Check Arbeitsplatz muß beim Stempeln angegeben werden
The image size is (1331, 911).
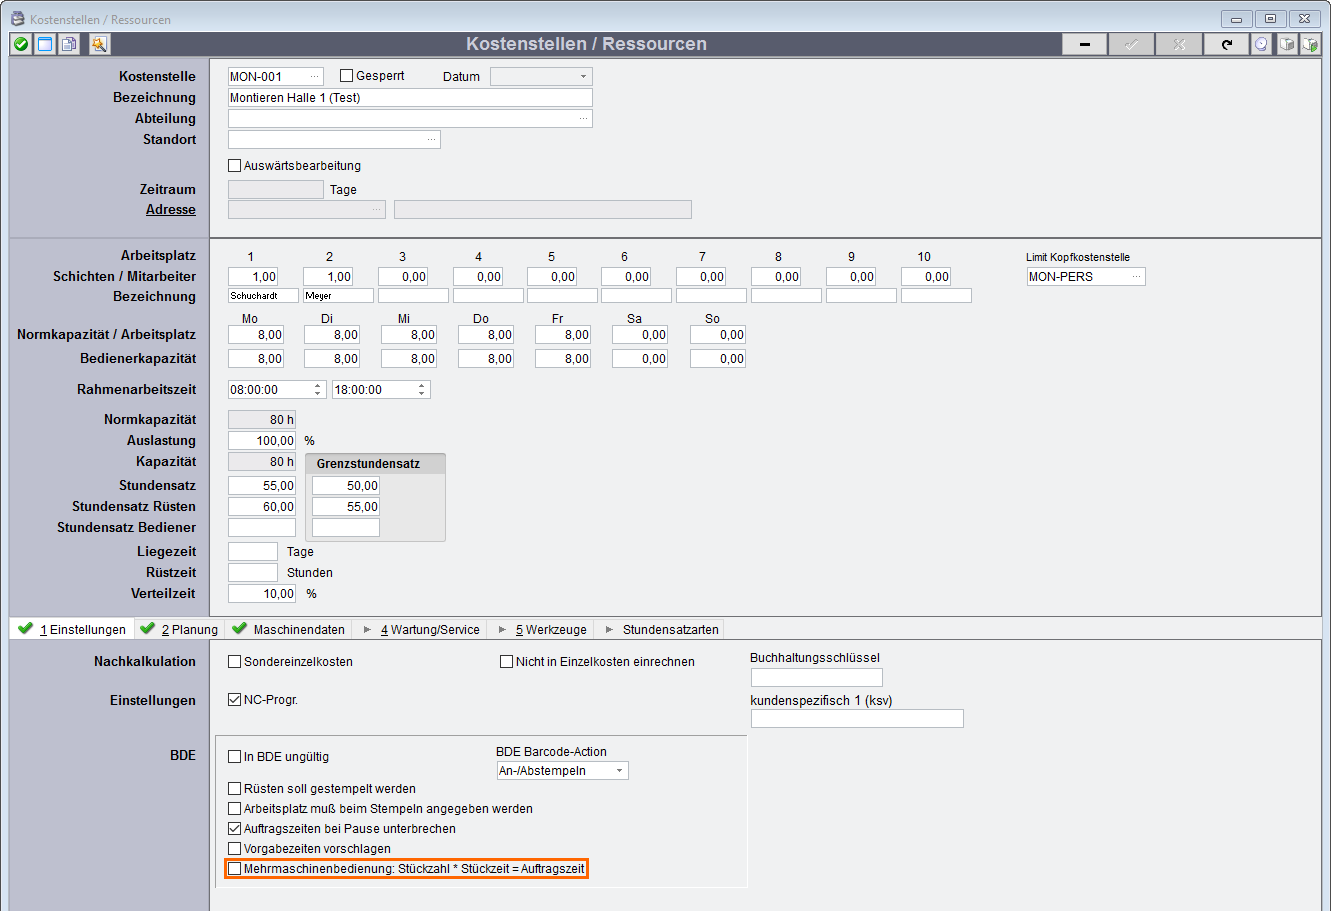[235, 809]
